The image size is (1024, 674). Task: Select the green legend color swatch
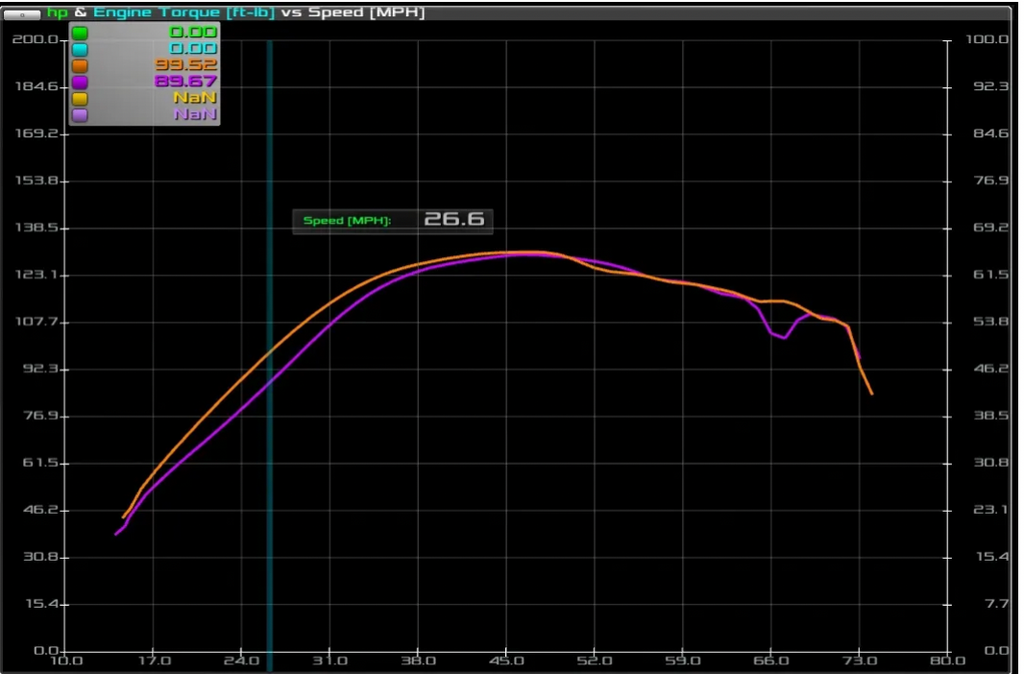tap(80, 33)
